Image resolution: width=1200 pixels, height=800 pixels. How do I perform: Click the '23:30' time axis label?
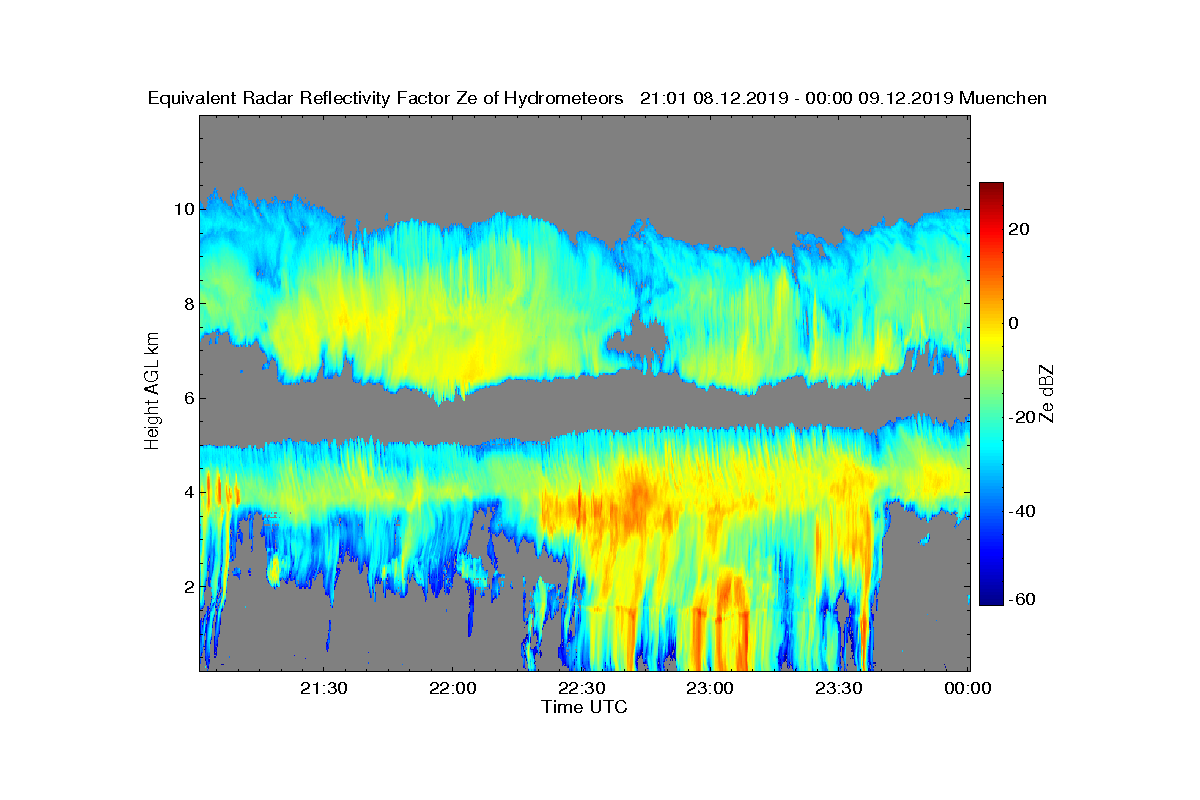click(x=838, y=688)
